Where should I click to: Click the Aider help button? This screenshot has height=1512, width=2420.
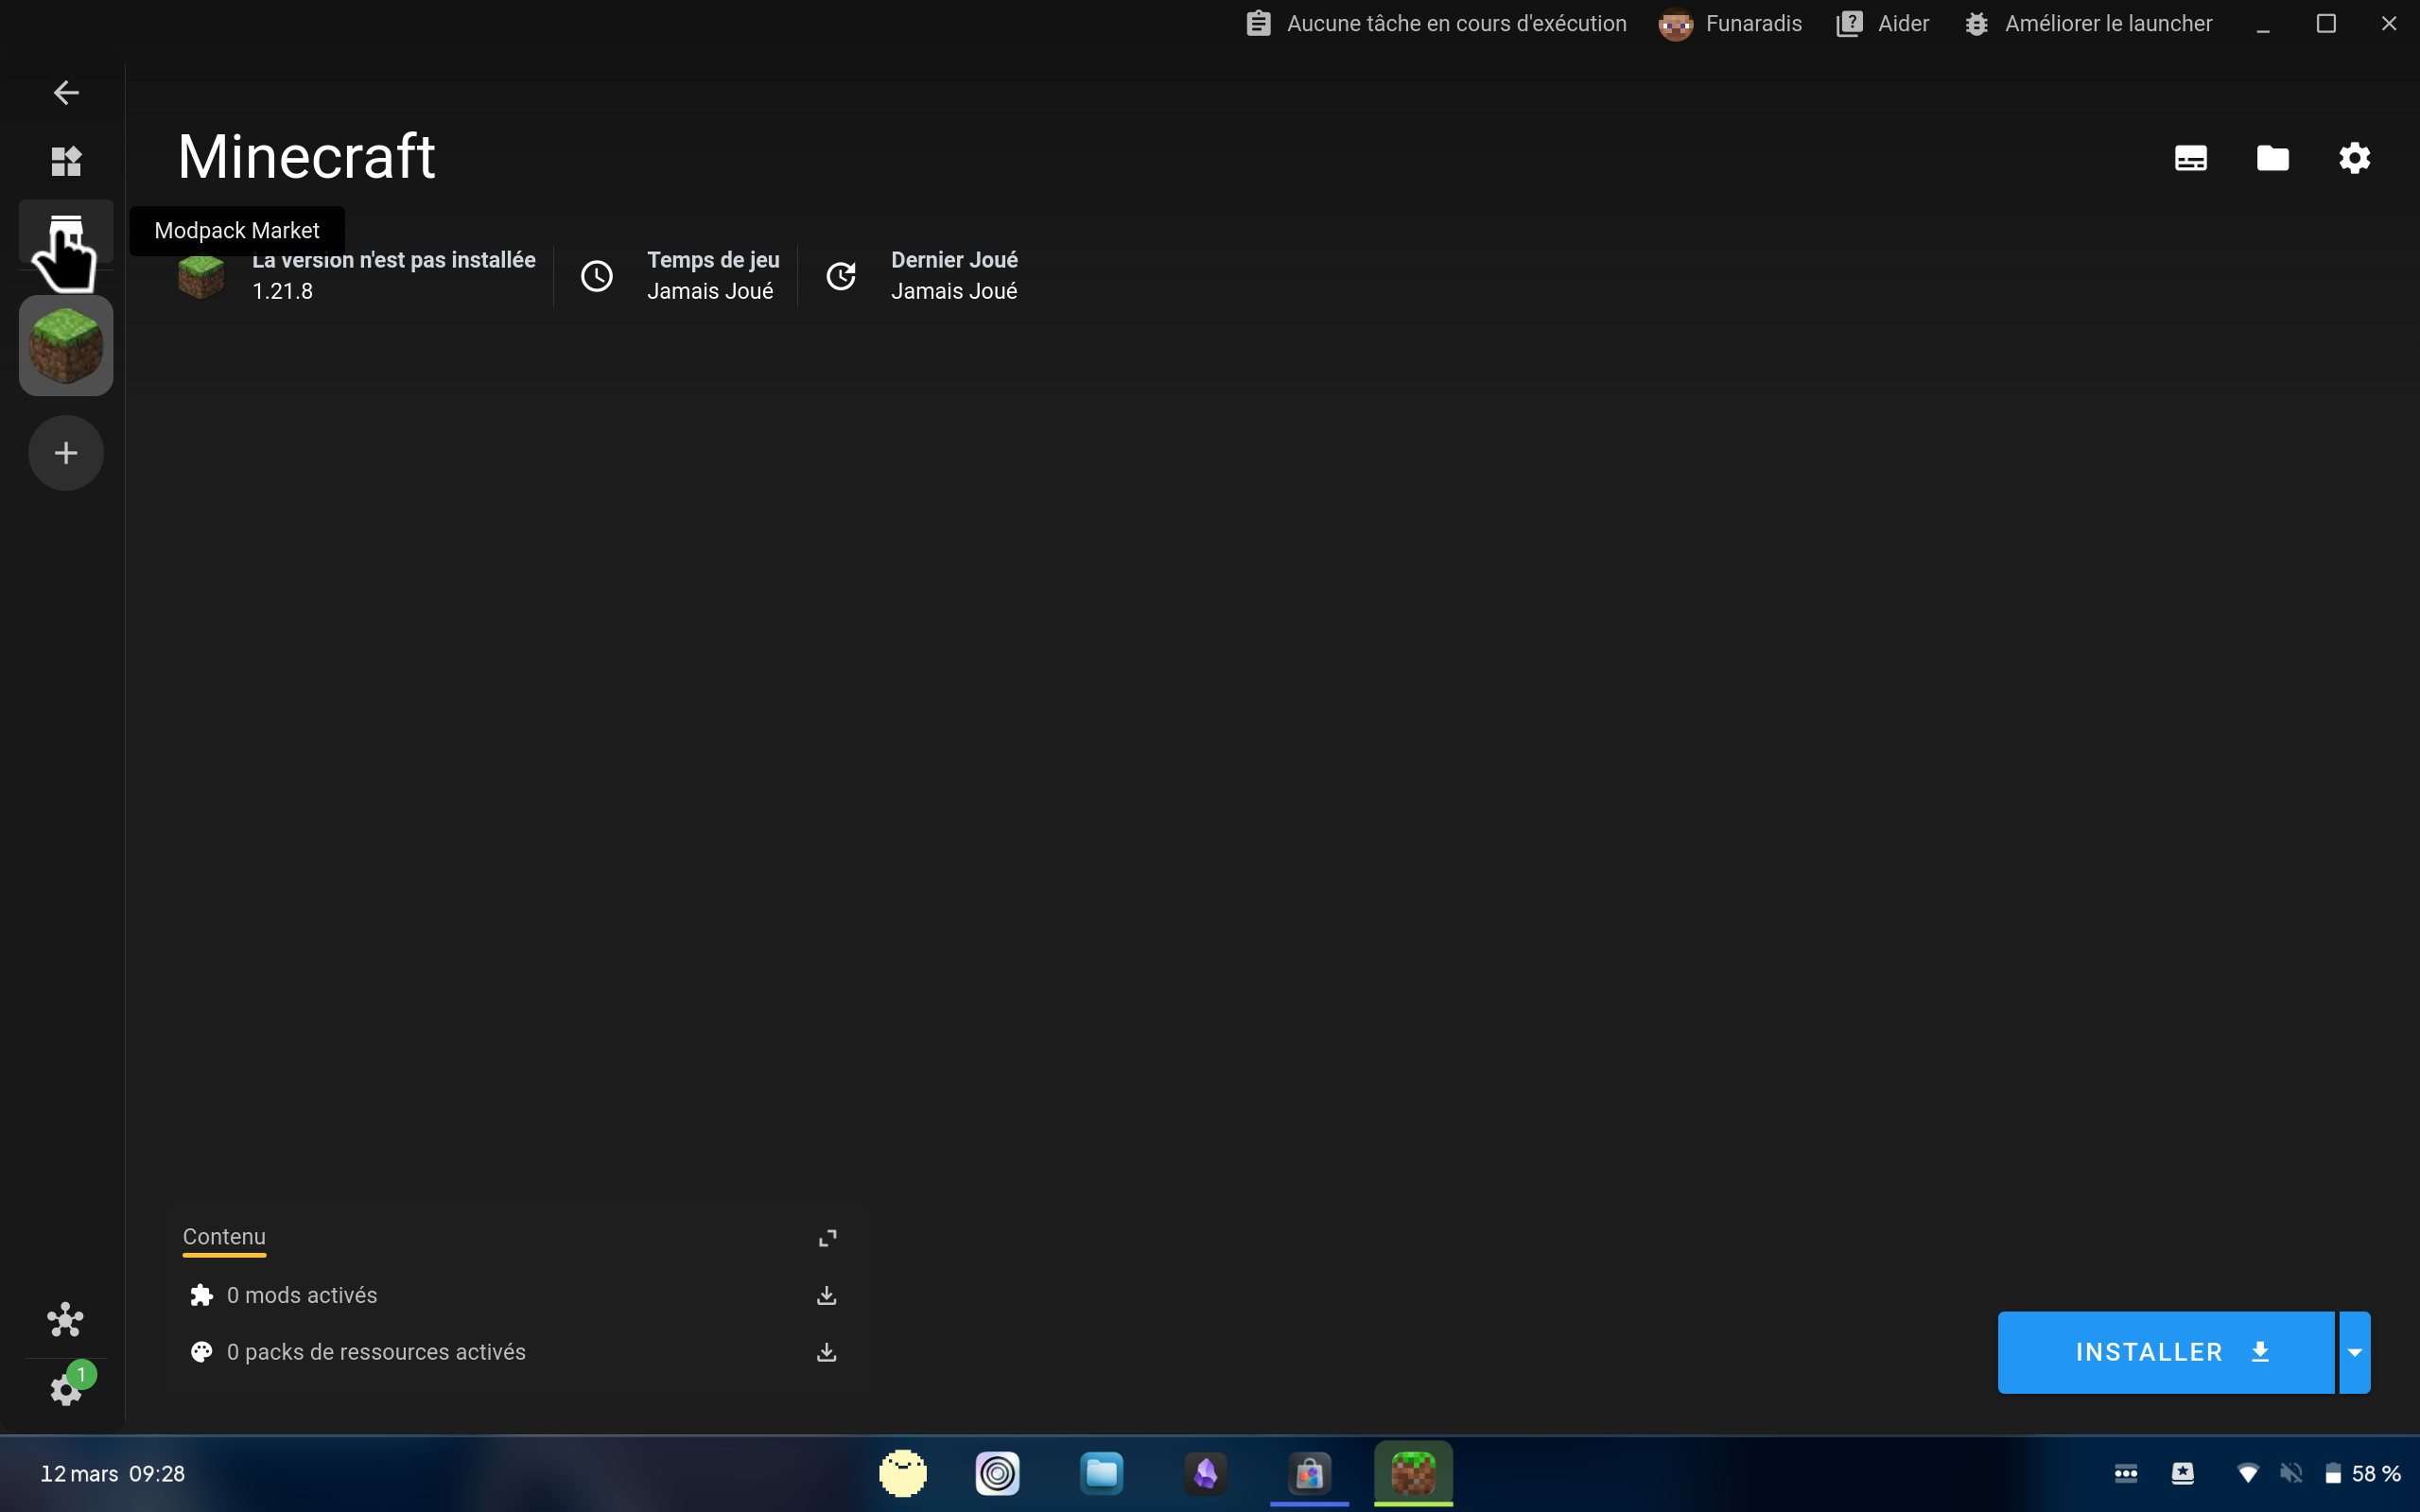pos(1883,24)
